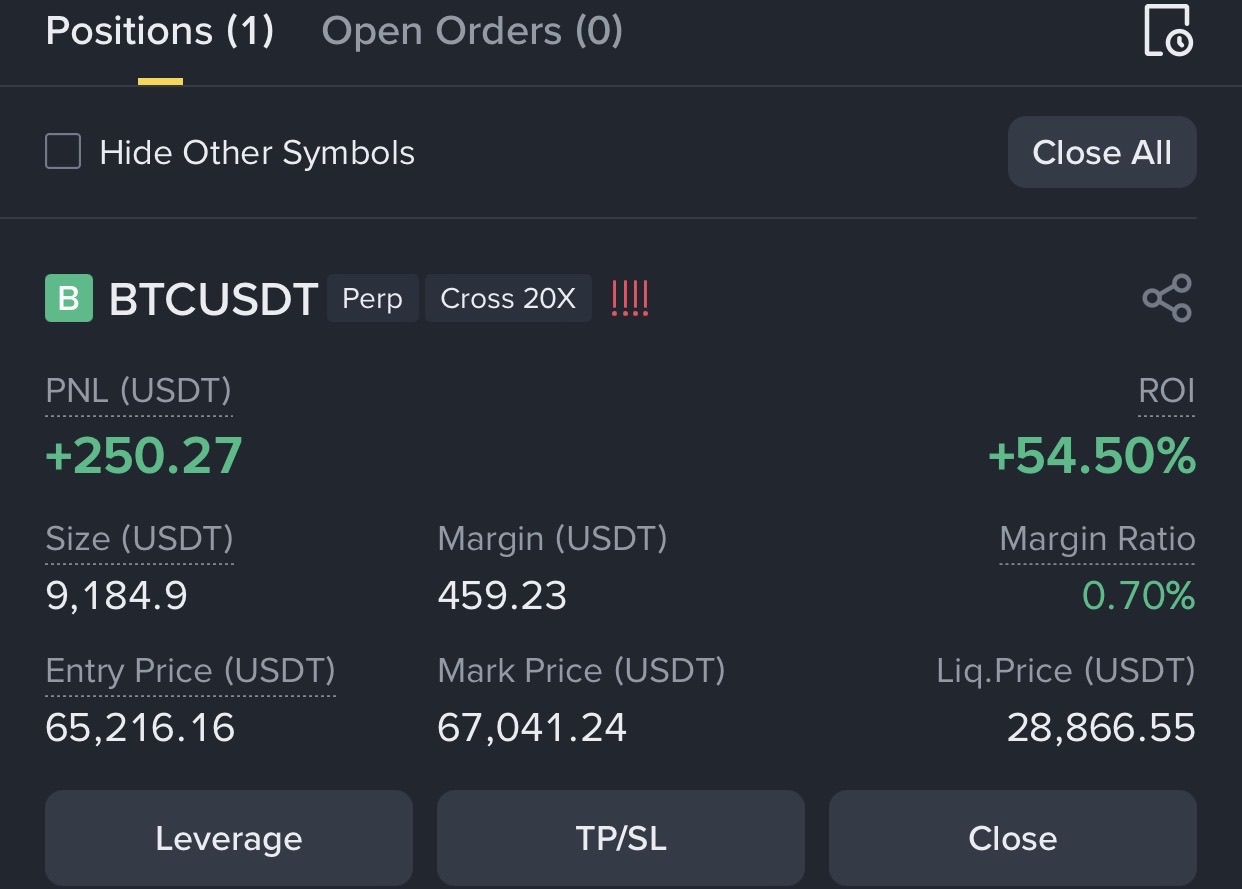The height and width of the screenshot is (889, 1242).
Task: Tap the Hide Other Symbols text
Action: (257, 153)
